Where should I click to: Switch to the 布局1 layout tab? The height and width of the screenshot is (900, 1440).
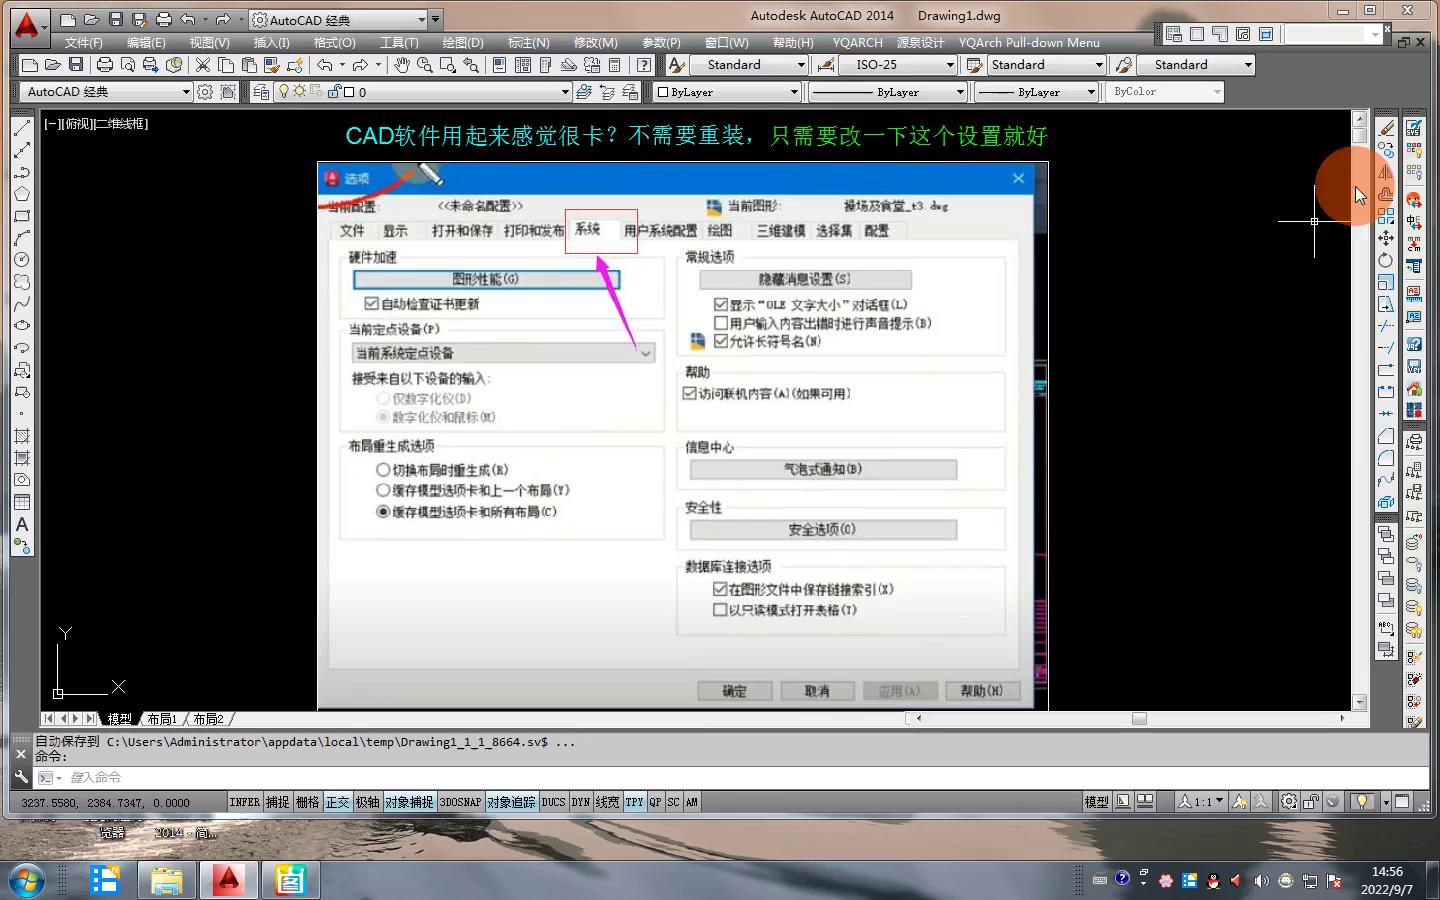tap(162, 719)
